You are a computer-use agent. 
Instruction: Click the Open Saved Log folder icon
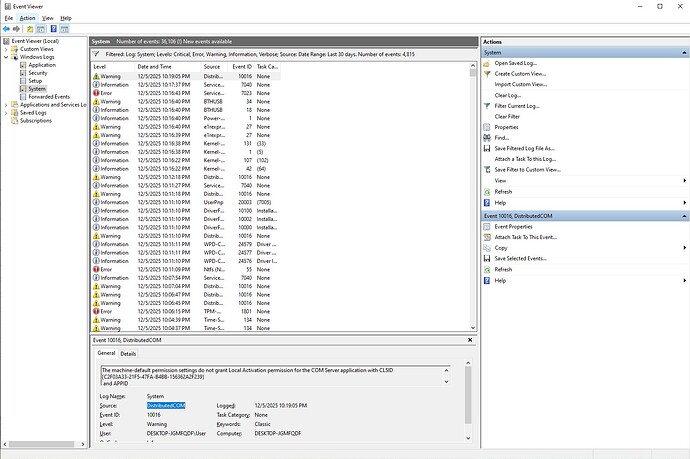tap(487, 63)
